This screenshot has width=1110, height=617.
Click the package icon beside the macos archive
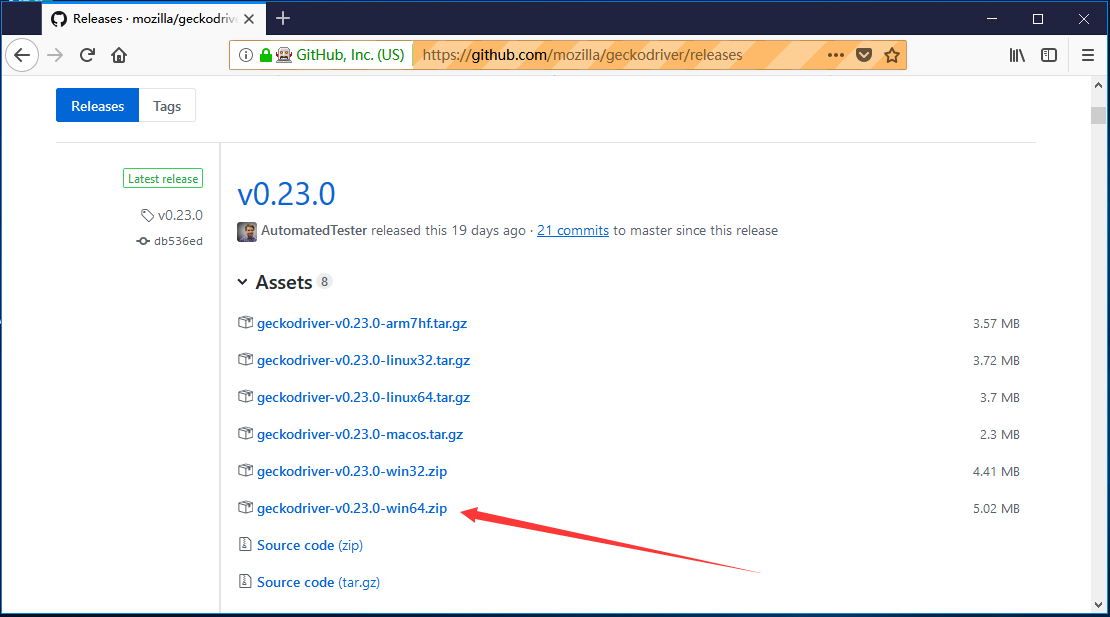[x=245, y=433]
